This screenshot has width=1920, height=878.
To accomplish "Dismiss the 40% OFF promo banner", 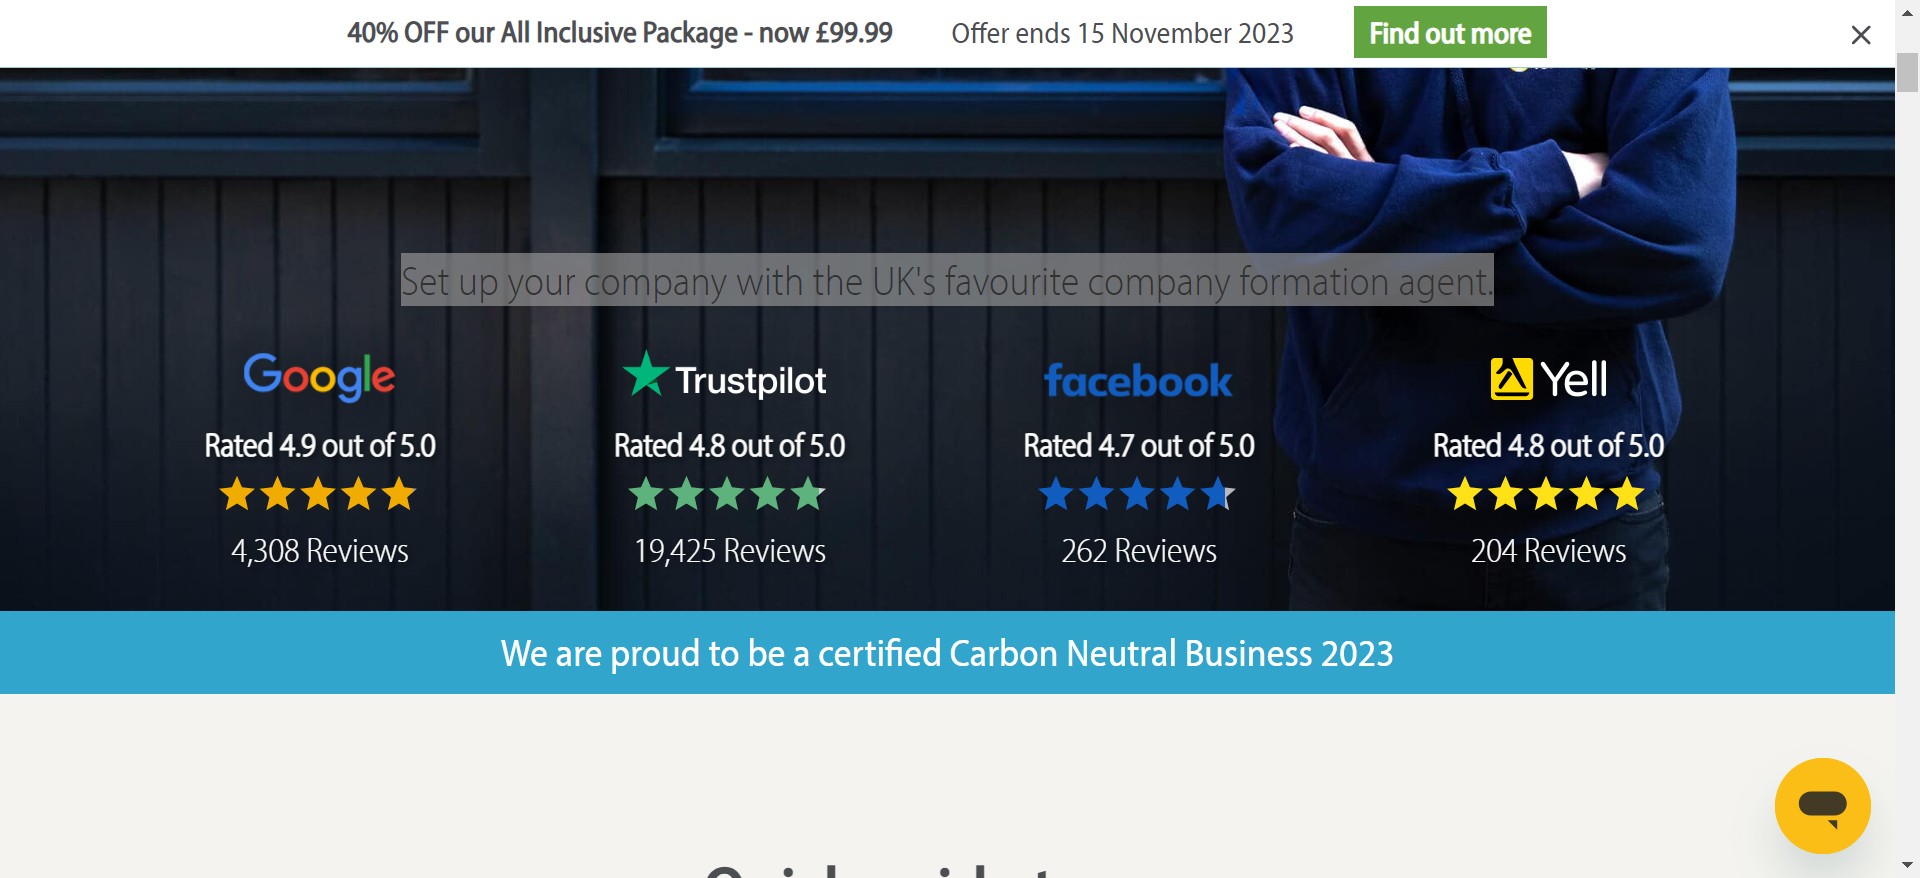I will pyautogui.click(x=1860, y=35).
